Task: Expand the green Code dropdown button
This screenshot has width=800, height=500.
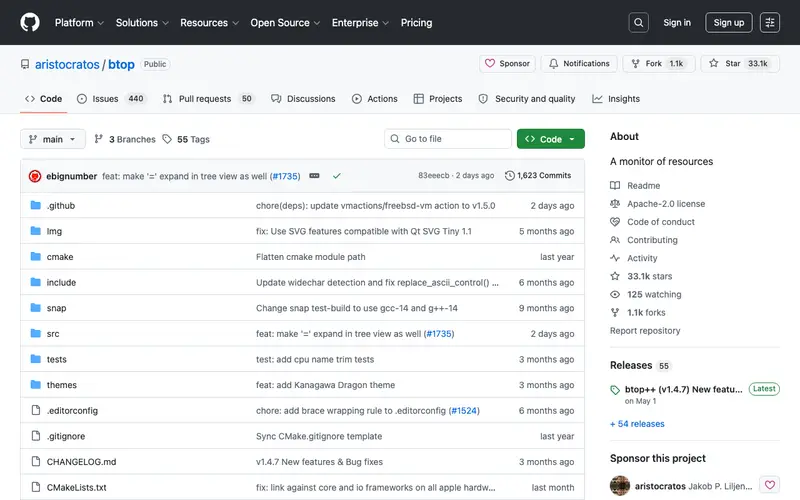Action: pos(551,139)
